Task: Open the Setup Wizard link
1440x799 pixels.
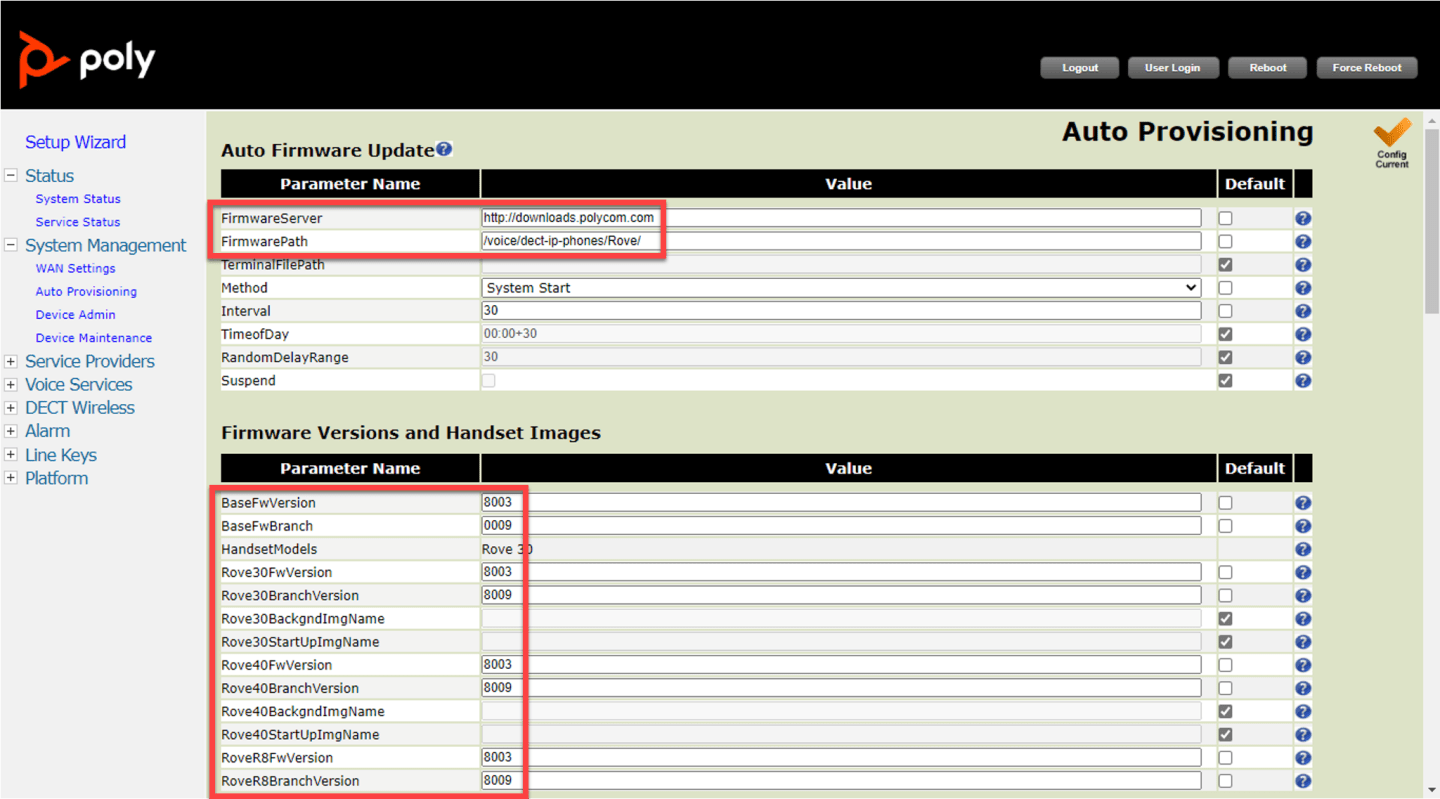Action: [x=75, y=142]
